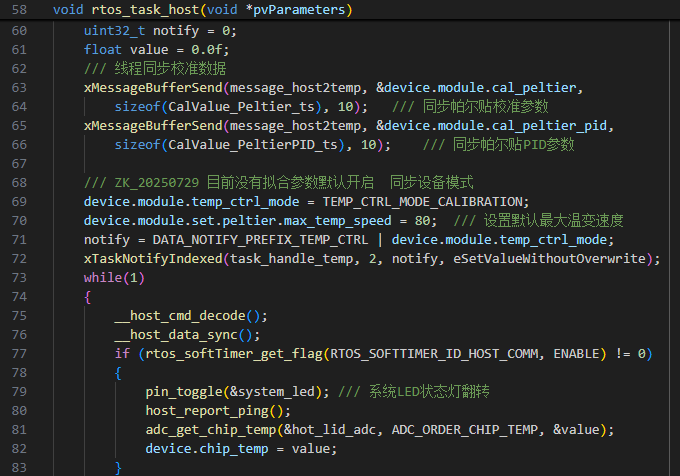
Task: Click the system_led argument
Action: click(276, 392)
